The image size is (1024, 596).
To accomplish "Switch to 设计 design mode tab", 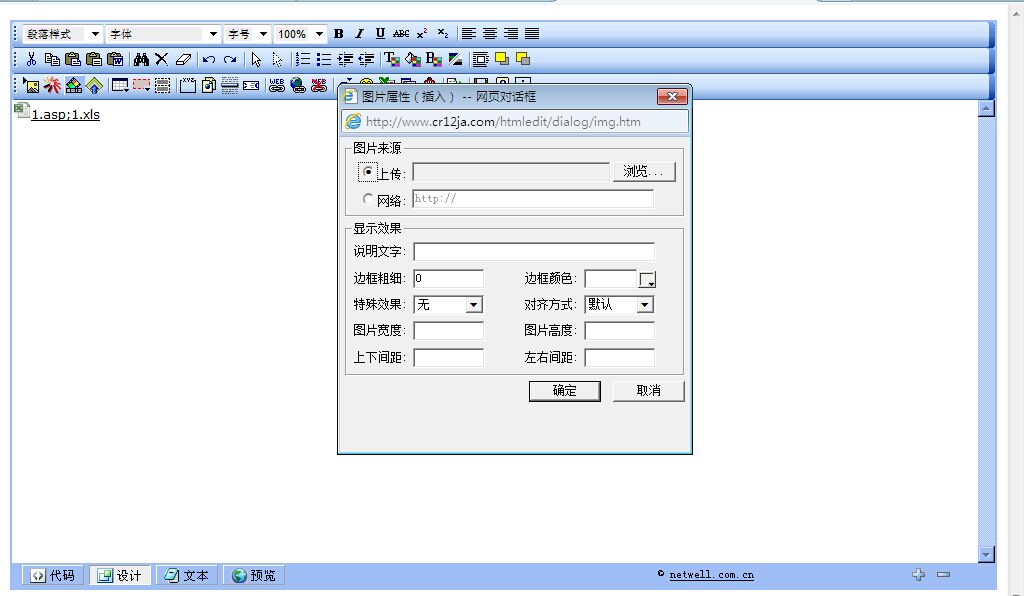I will 120,575.
